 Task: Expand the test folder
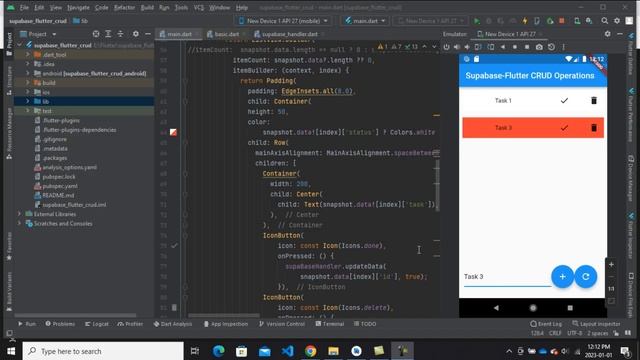[x=28, y=111]
